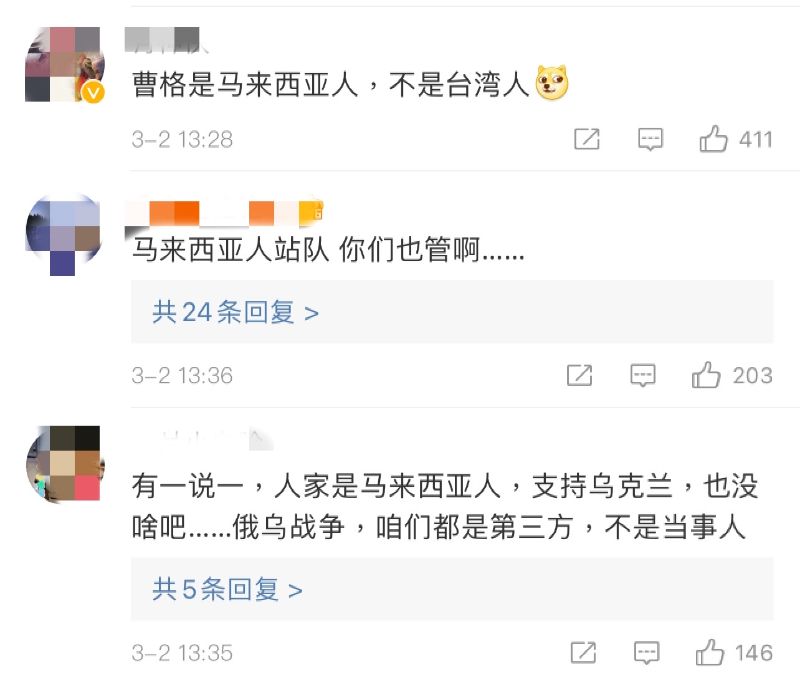This screenshot has width=800, height=675.
Task: Open first commenter's avatar with verified badge
Action: coord(64,65)
